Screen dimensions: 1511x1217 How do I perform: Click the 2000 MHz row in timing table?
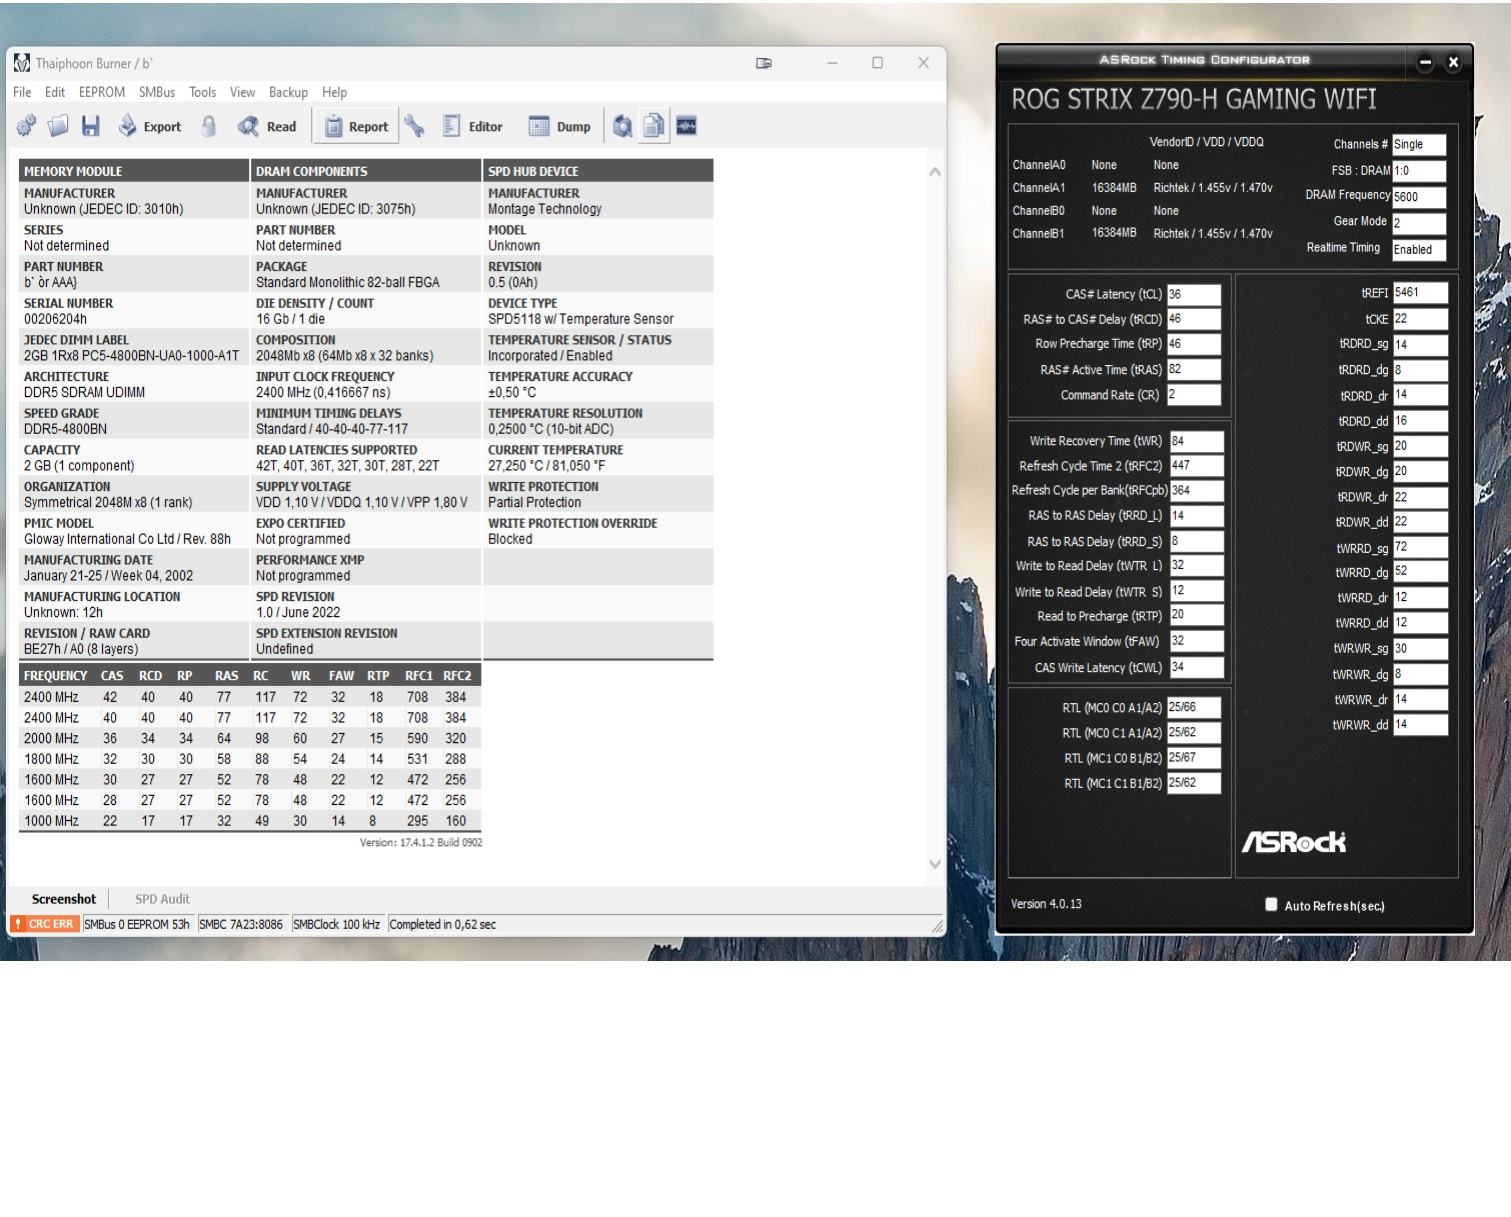click(x=249, y=738)
